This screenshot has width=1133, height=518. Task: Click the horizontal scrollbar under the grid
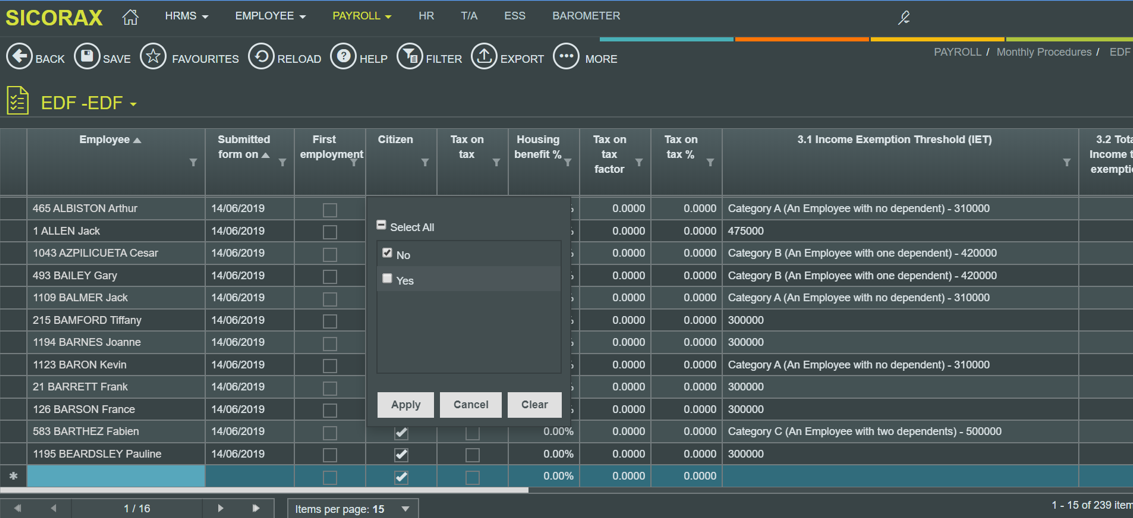coord(264,490)
